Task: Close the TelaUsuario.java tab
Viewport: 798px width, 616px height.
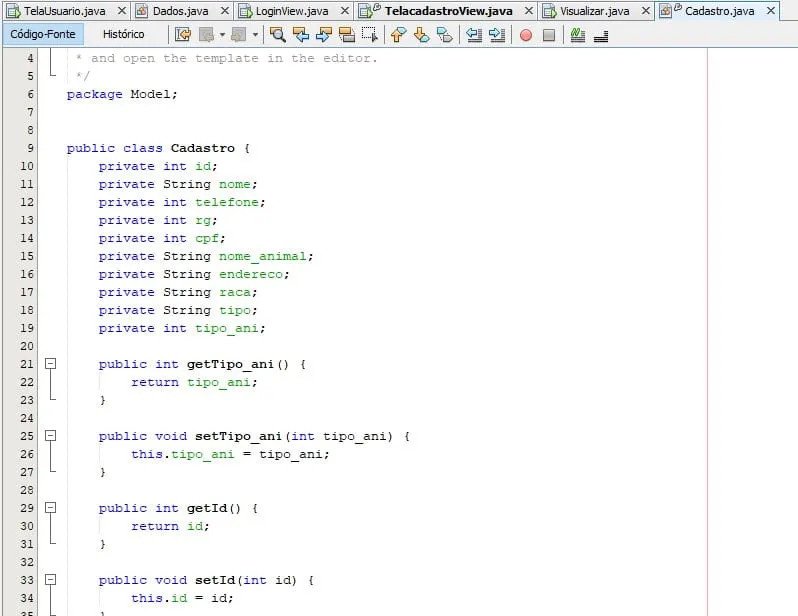Action: coord(122,11)
